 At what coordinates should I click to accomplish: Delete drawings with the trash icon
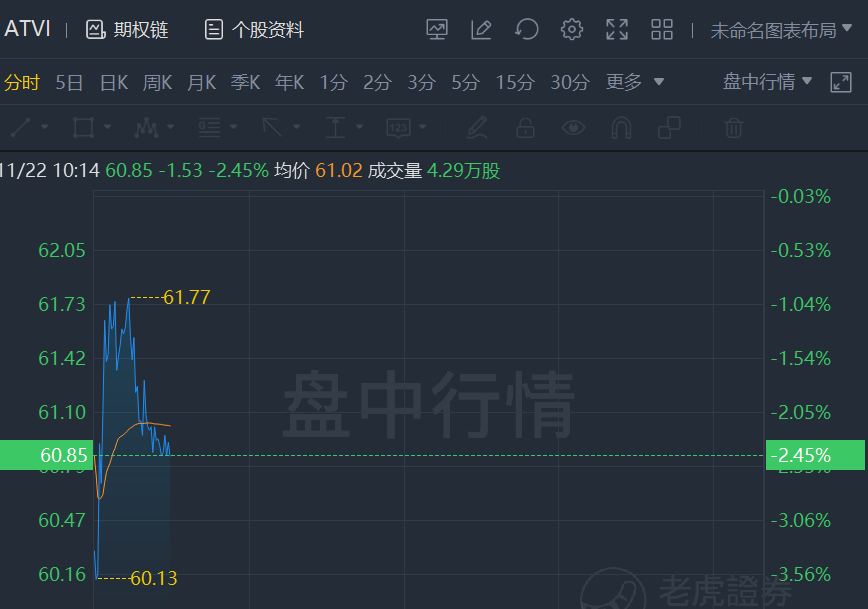point(733,127)
